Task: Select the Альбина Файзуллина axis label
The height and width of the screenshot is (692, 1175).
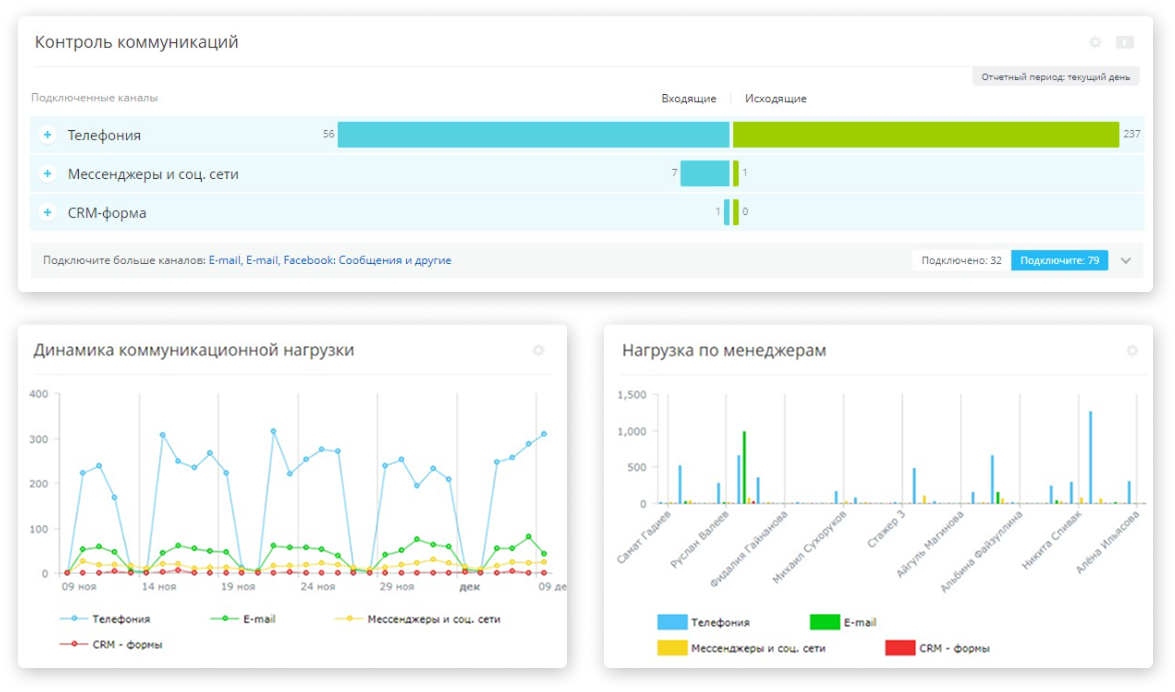Action: 982,552
